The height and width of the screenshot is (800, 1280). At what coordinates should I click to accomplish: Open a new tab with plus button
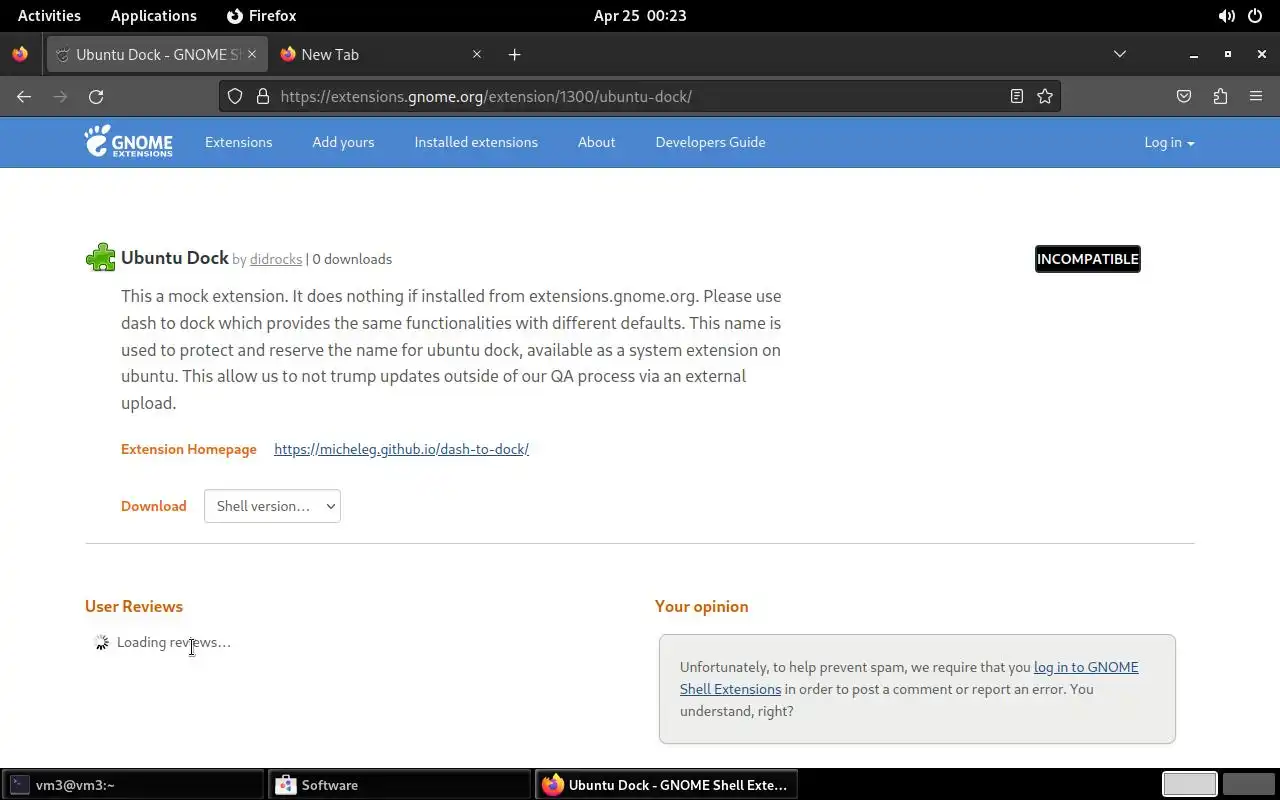[x=514, y=54]
